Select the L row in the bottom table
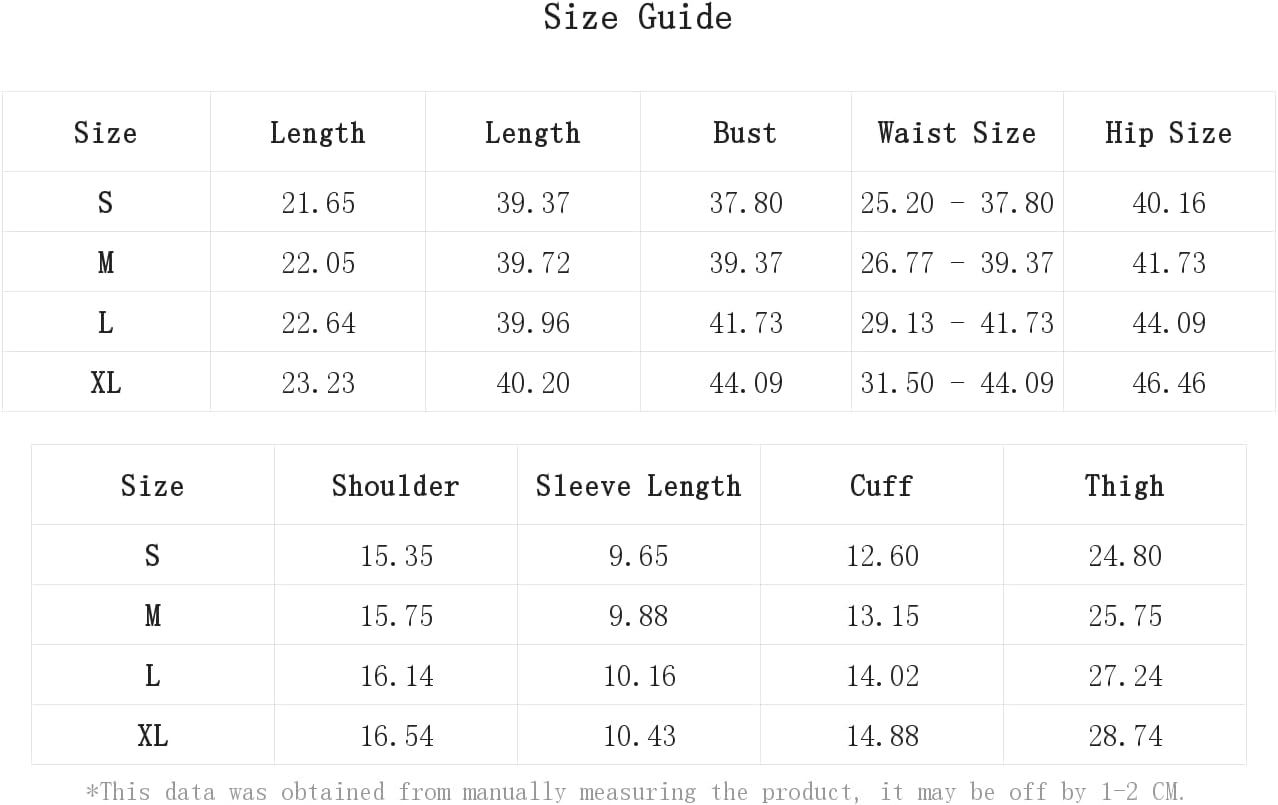The height and width of the screenshot is (805, 1278). click(x=639, y=675)
